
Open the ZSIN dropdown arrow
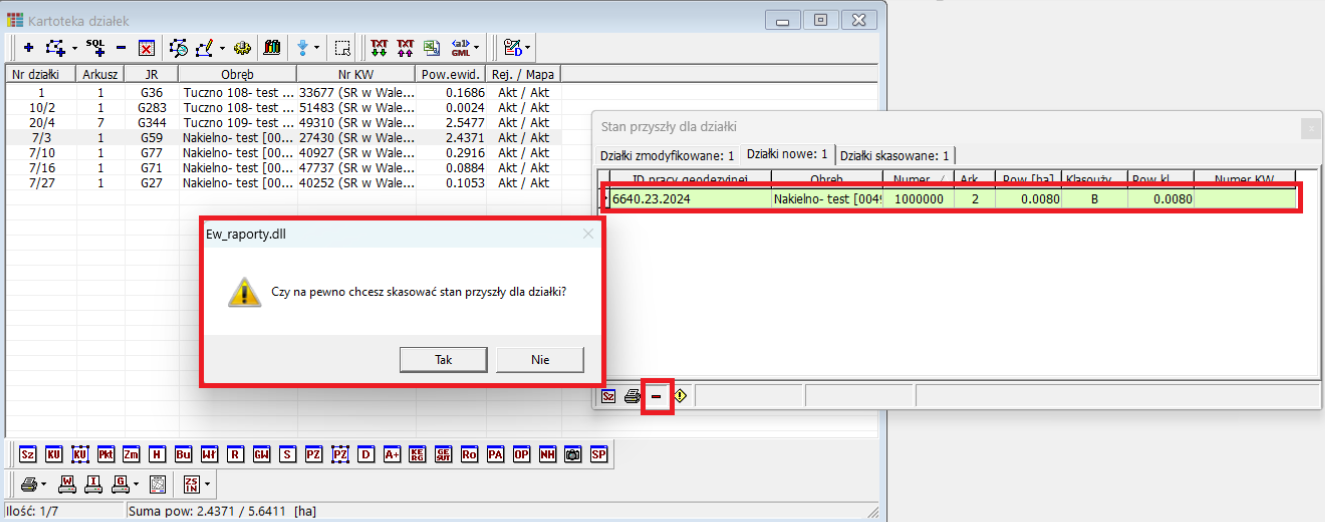coord(207,485)
